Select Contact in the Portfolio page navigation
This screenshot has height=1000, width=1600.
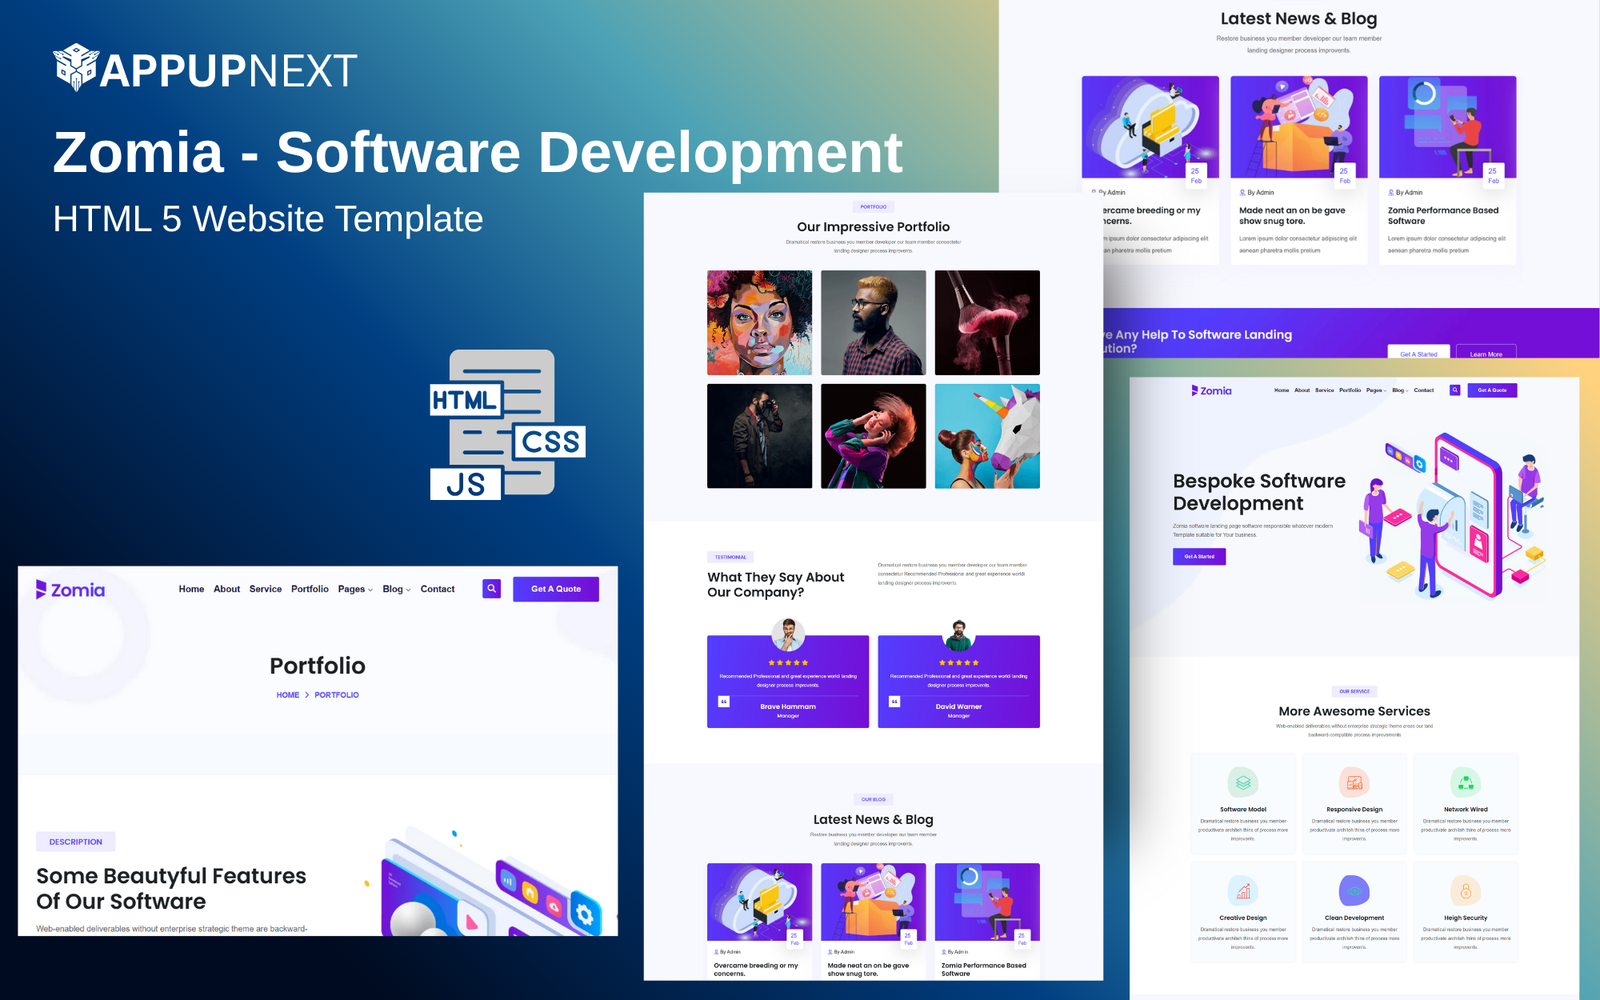(437, 589)
